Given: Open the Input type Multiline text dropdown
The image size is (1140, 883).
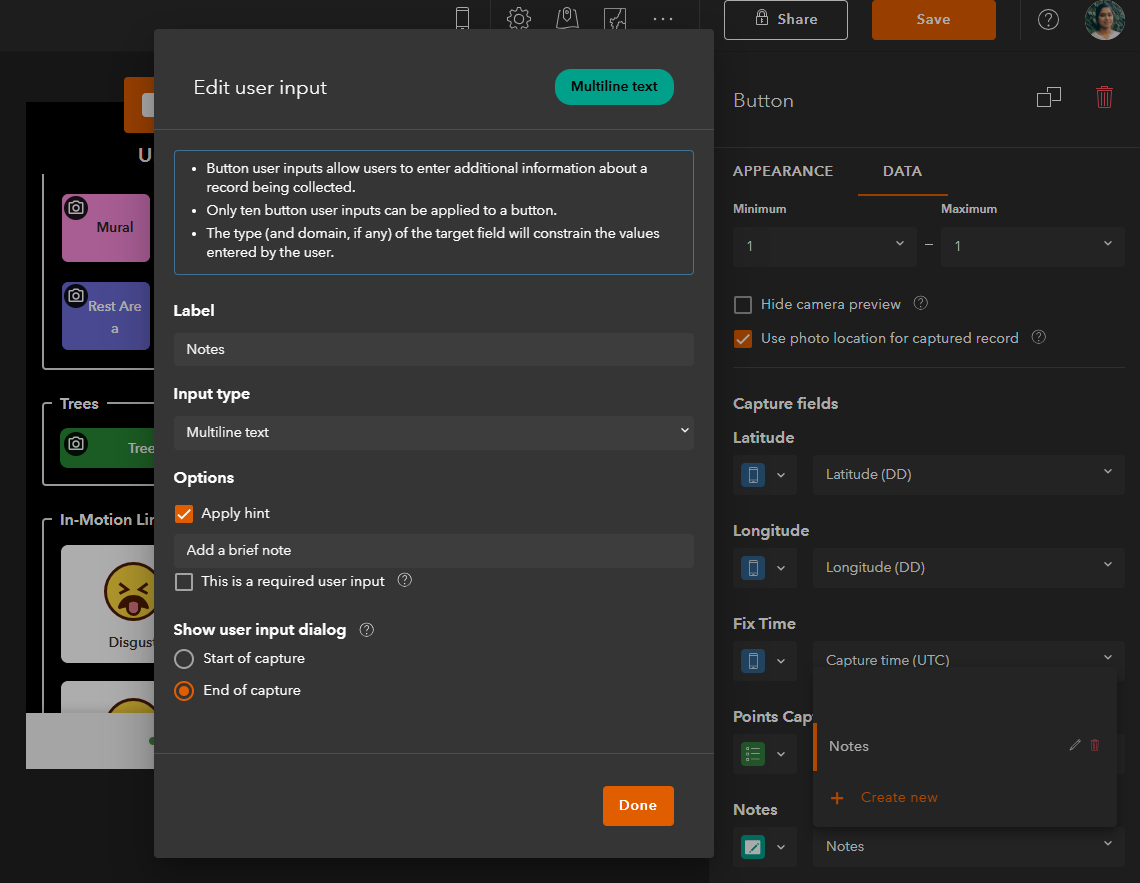Looking at the screenshot, I should click(x=433, y=432).
